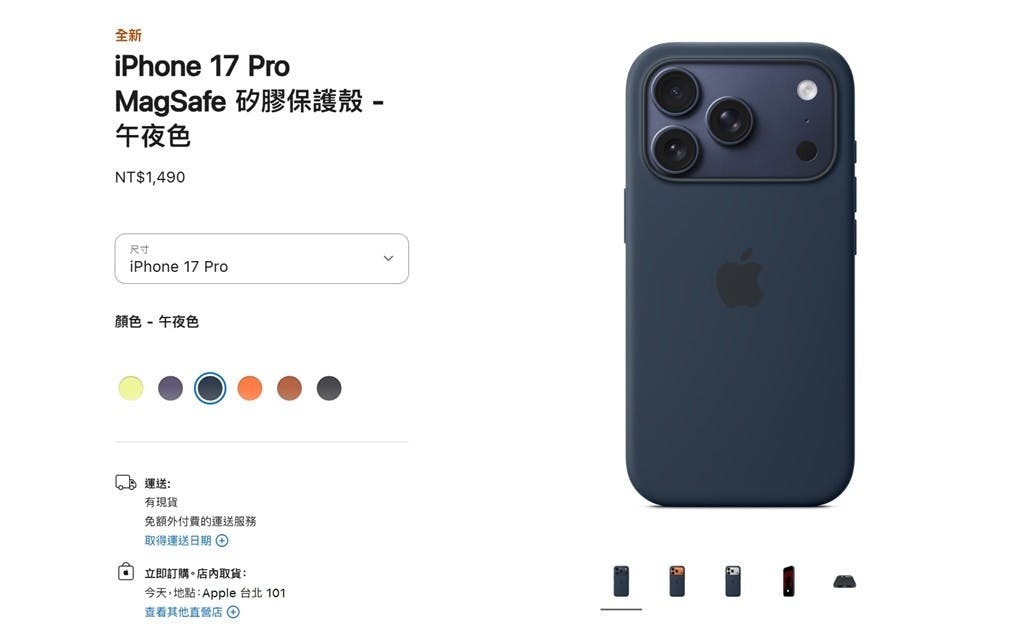This screenshot has height=638, width=1024.
Task: Click the Apple store bag icon
Action: point(125,572)
